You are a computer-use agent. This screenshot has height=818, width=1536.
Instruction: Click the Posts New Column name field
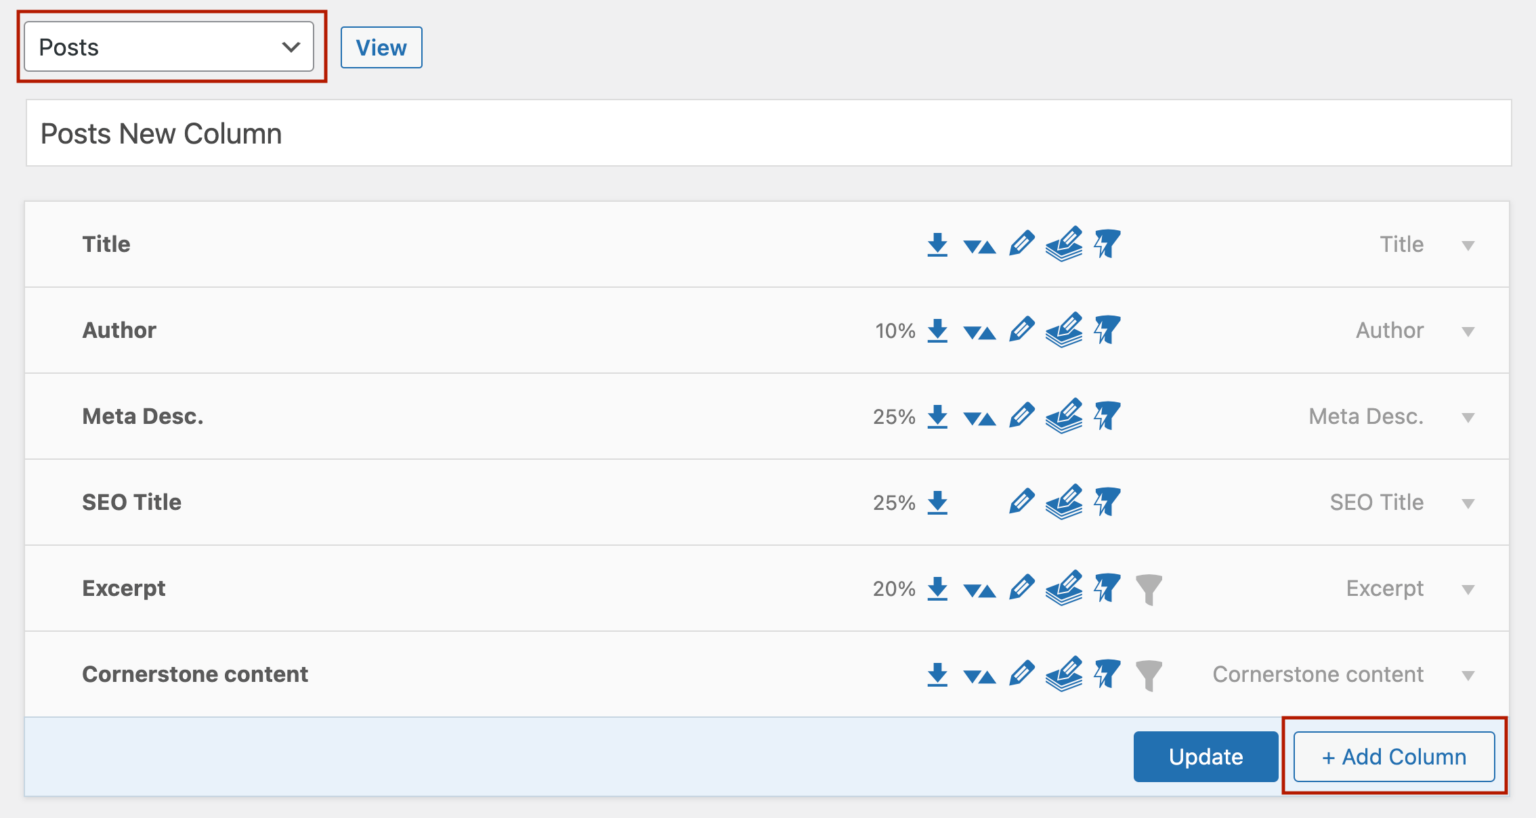point(768,133)
